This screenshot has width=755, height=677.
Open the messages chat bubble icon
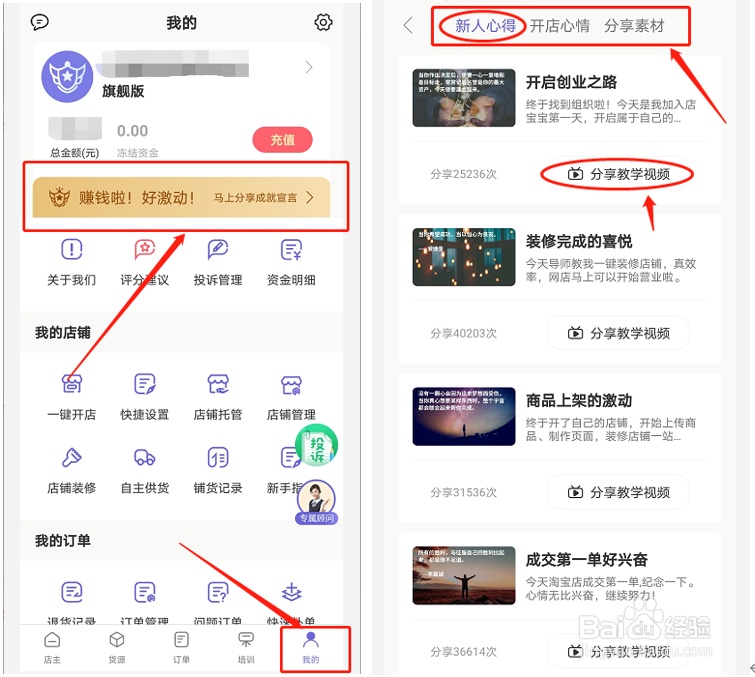(x=39, y=22)
